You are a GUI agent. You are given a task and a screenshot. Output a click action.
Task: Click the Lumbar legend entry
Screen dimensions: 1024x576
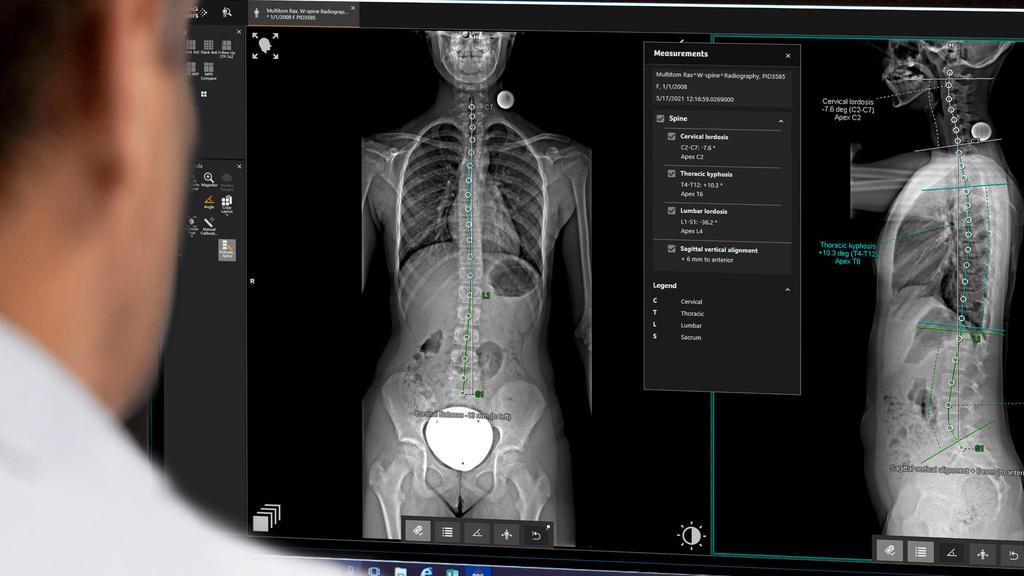pos(691,325)
